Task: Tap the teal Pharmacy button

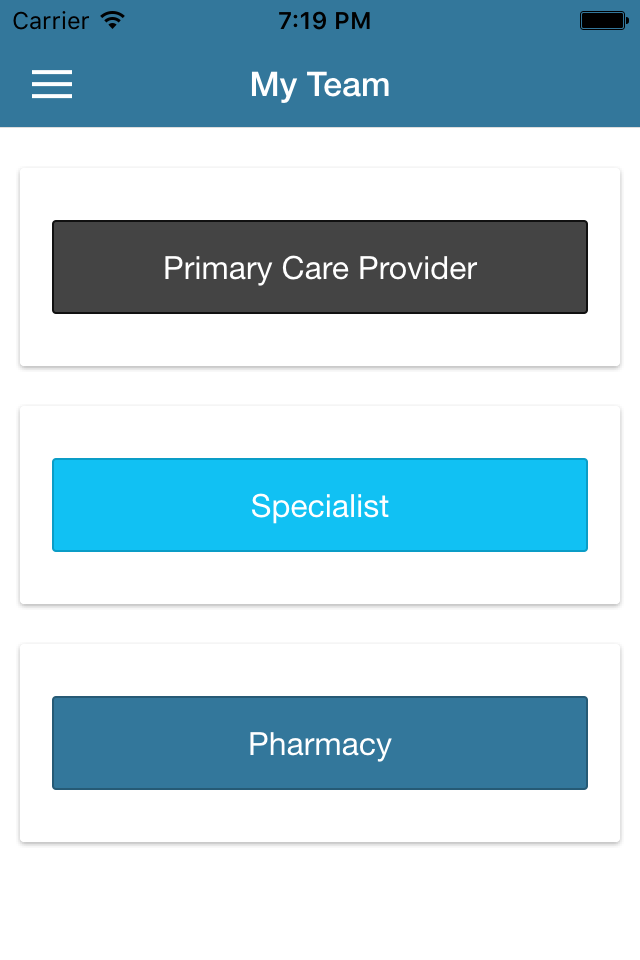Action: click(320, 742)
